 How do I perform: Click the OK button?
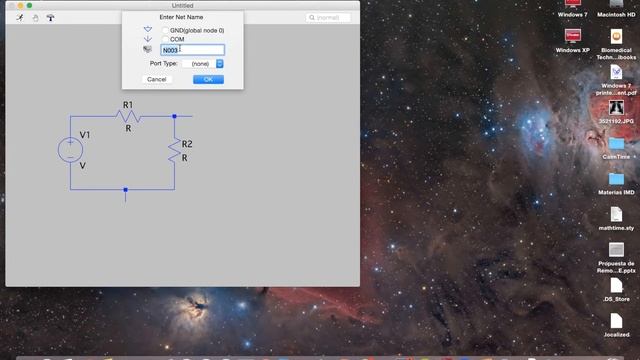pos(208,79)
